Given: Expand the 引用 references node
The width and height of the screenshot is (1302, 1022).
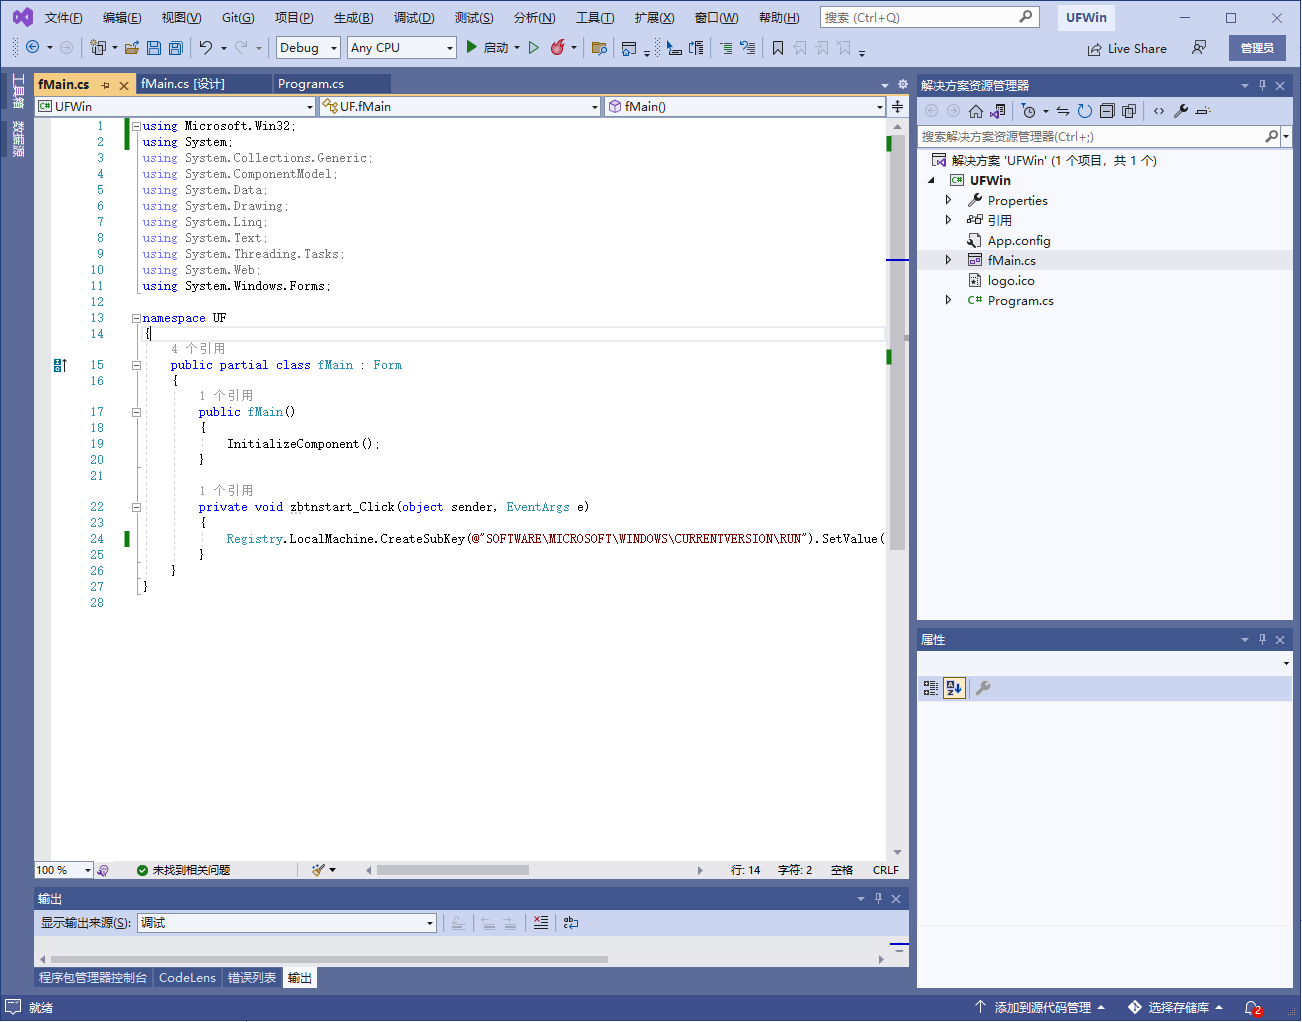Looking at the screenshot, I should pos(948,220).
